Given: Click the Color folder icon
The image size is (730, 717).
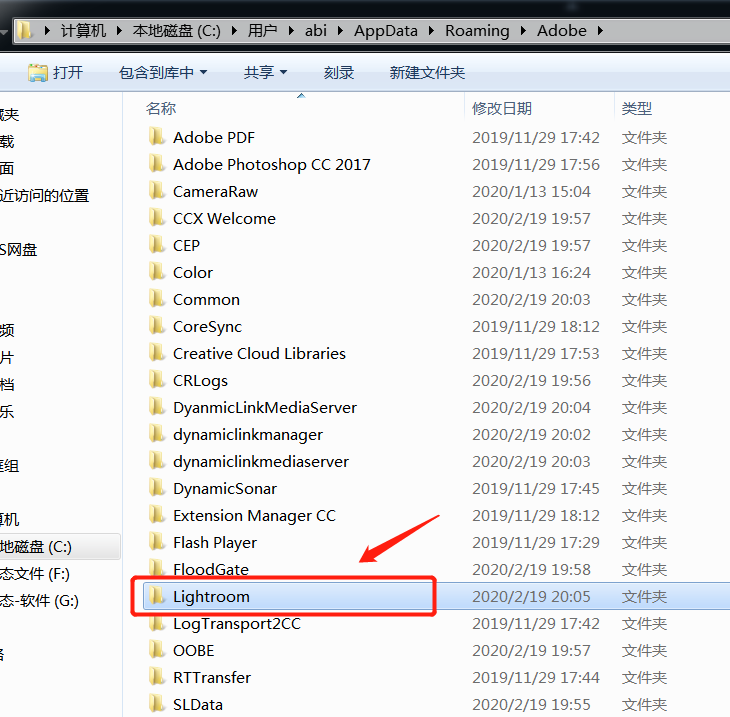Looking at the screenshot, I should 157,272.
